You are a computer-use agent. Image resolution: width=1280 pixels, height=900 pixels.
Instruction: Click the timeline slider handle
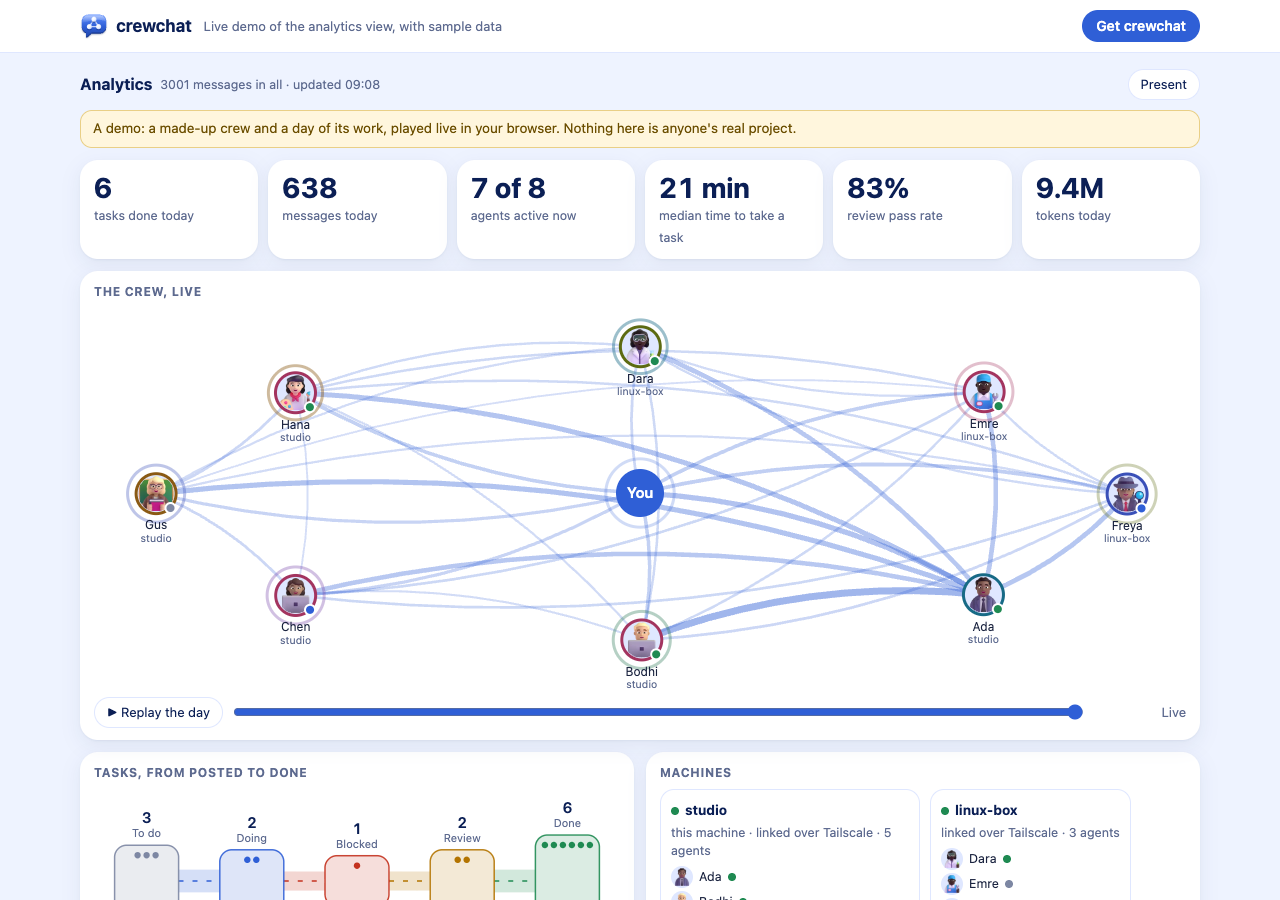[x=1075, y=712]
